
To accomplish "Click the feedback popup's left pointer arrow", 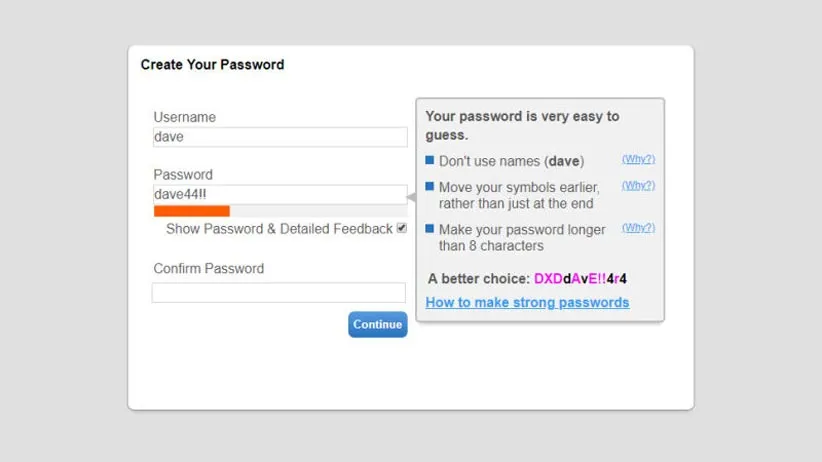I will pyautogui.click(x=411, y=198).
